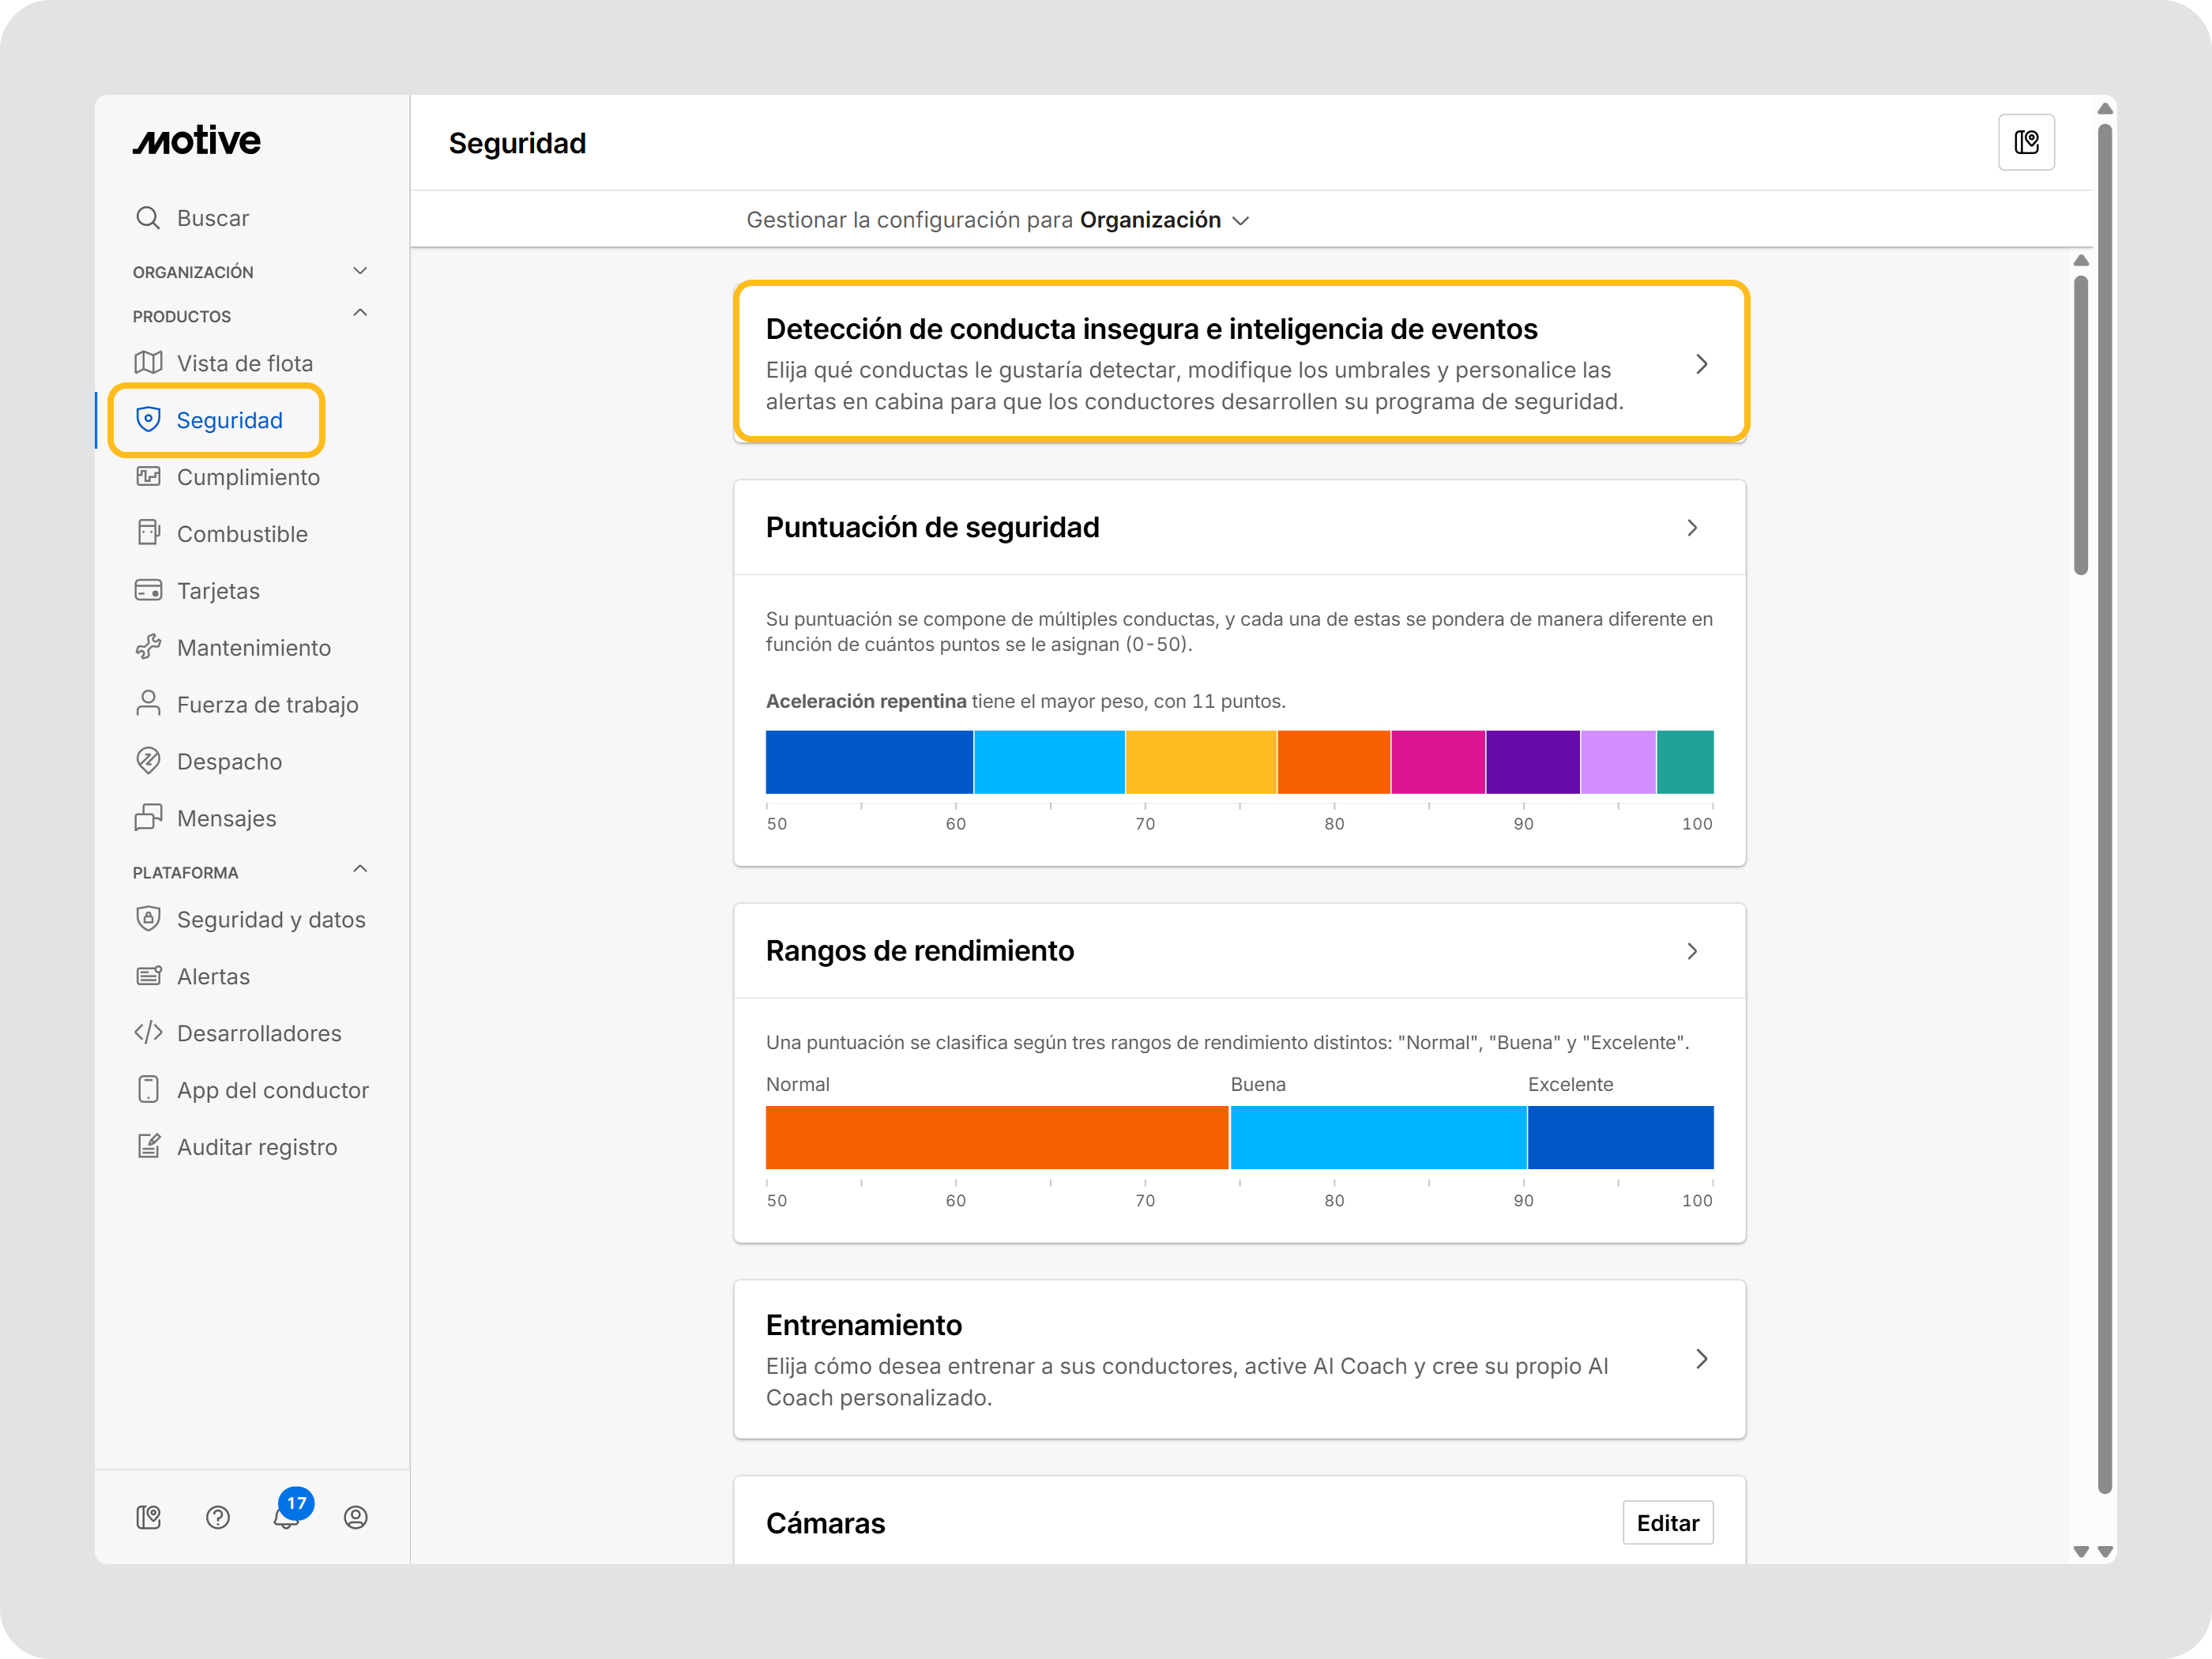Select Cumplimiento menu item
The image size is (2212, 1659).
coord(248,477)
